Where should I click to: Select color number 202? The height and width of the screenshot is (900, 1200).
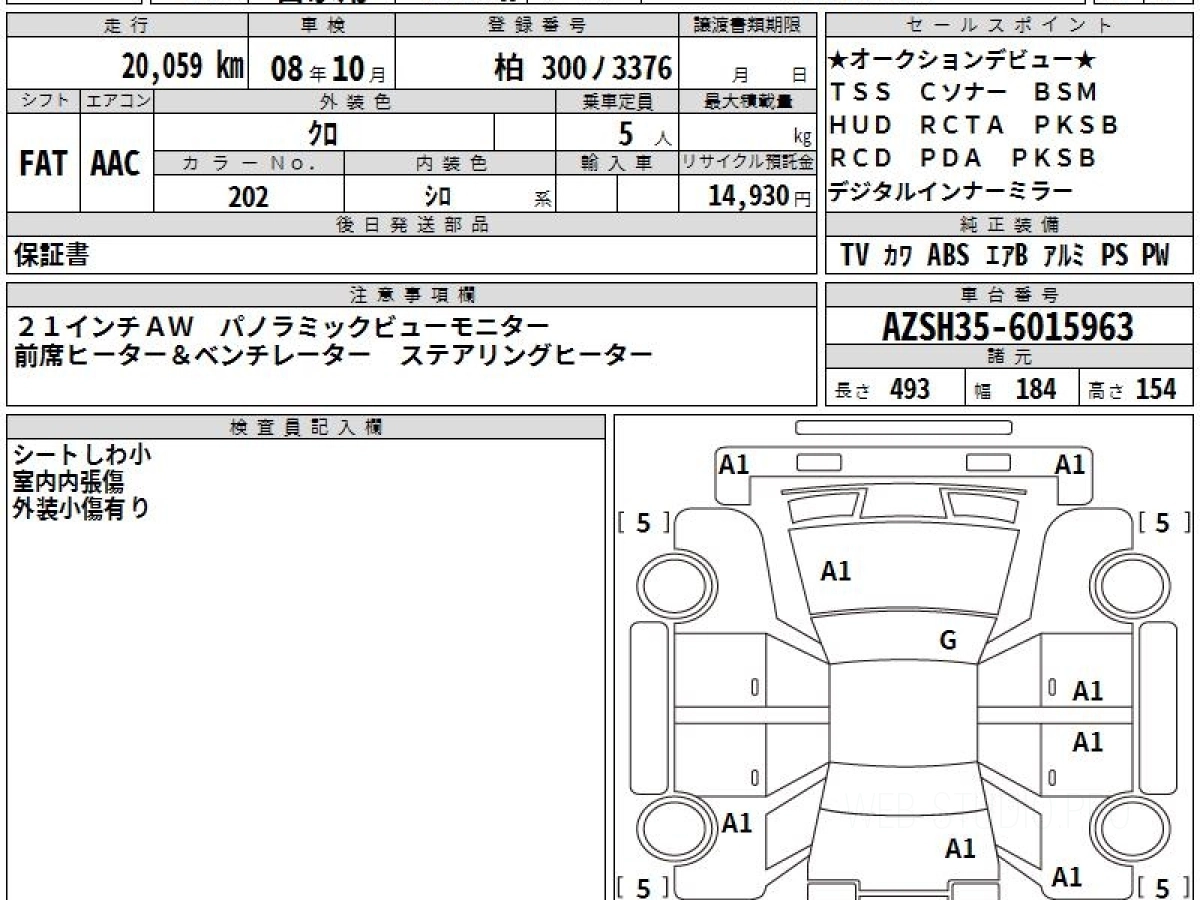248,196
